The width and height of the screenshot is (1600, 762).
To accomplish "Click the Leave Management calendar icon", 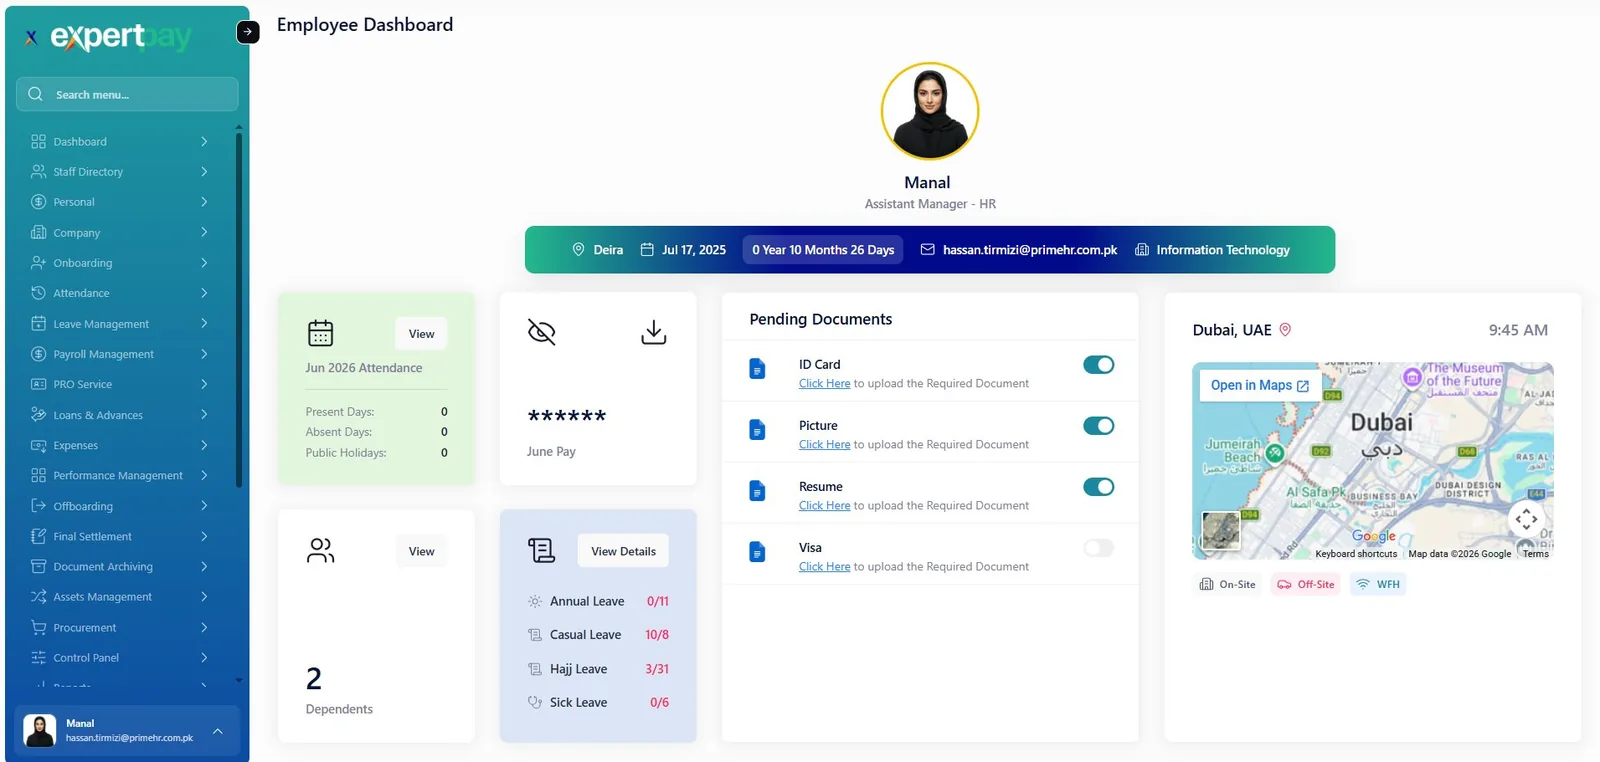I will coord(38,323).
